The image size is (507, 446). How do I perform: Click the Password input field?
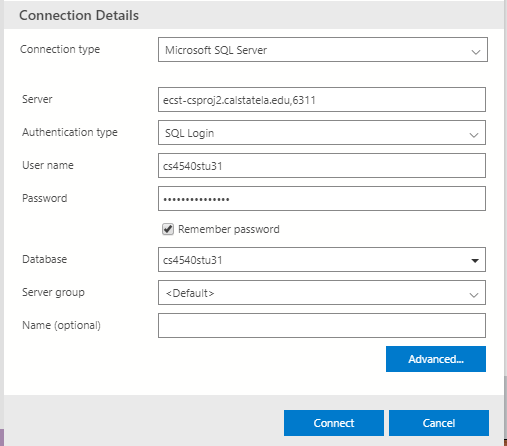(322, 199)
